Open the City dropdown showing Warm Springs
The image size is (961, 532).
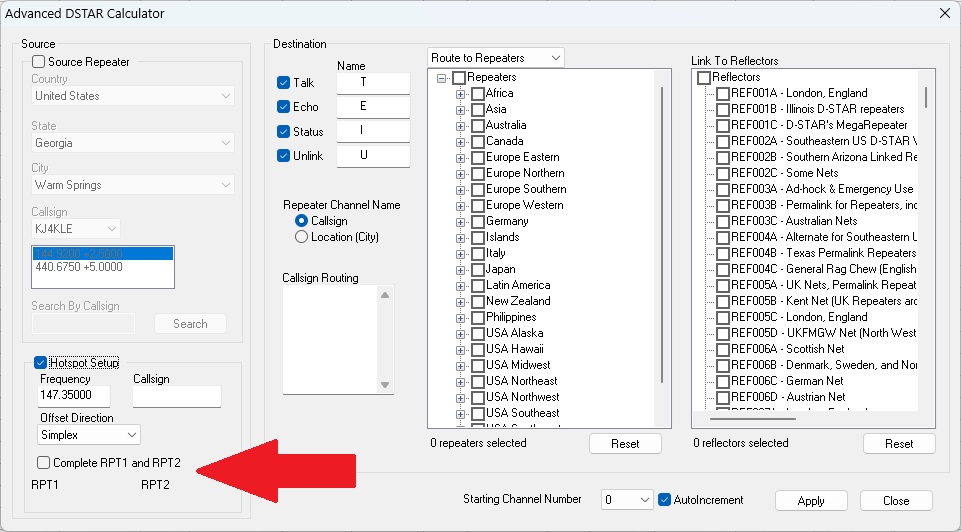[x=132, y=185]
